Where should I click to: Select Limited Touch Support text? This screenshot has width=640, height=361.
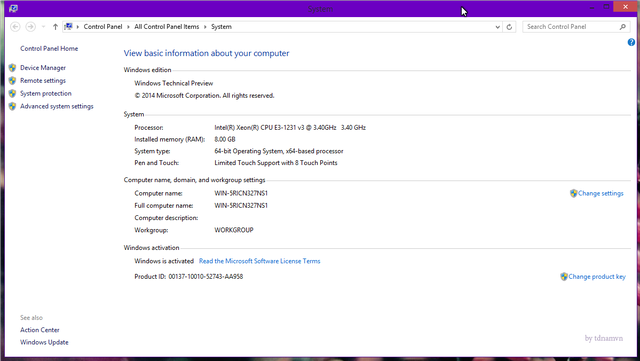(276, 163)
